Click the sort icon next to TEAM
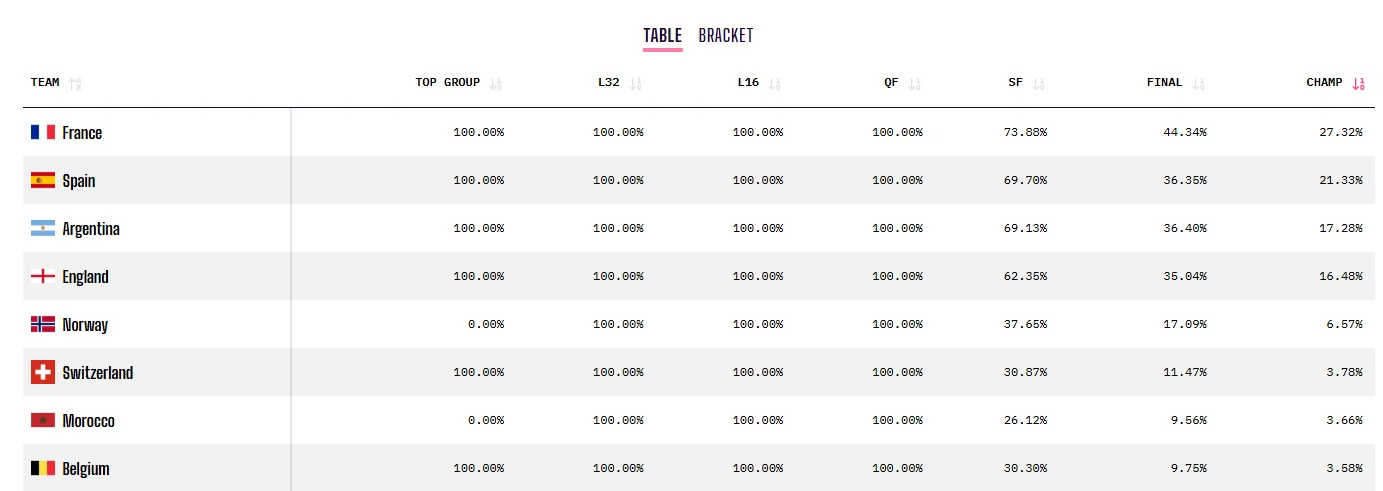Image resolution: width=1383 pixels, height=491 pixels. [x=76, y=84]
